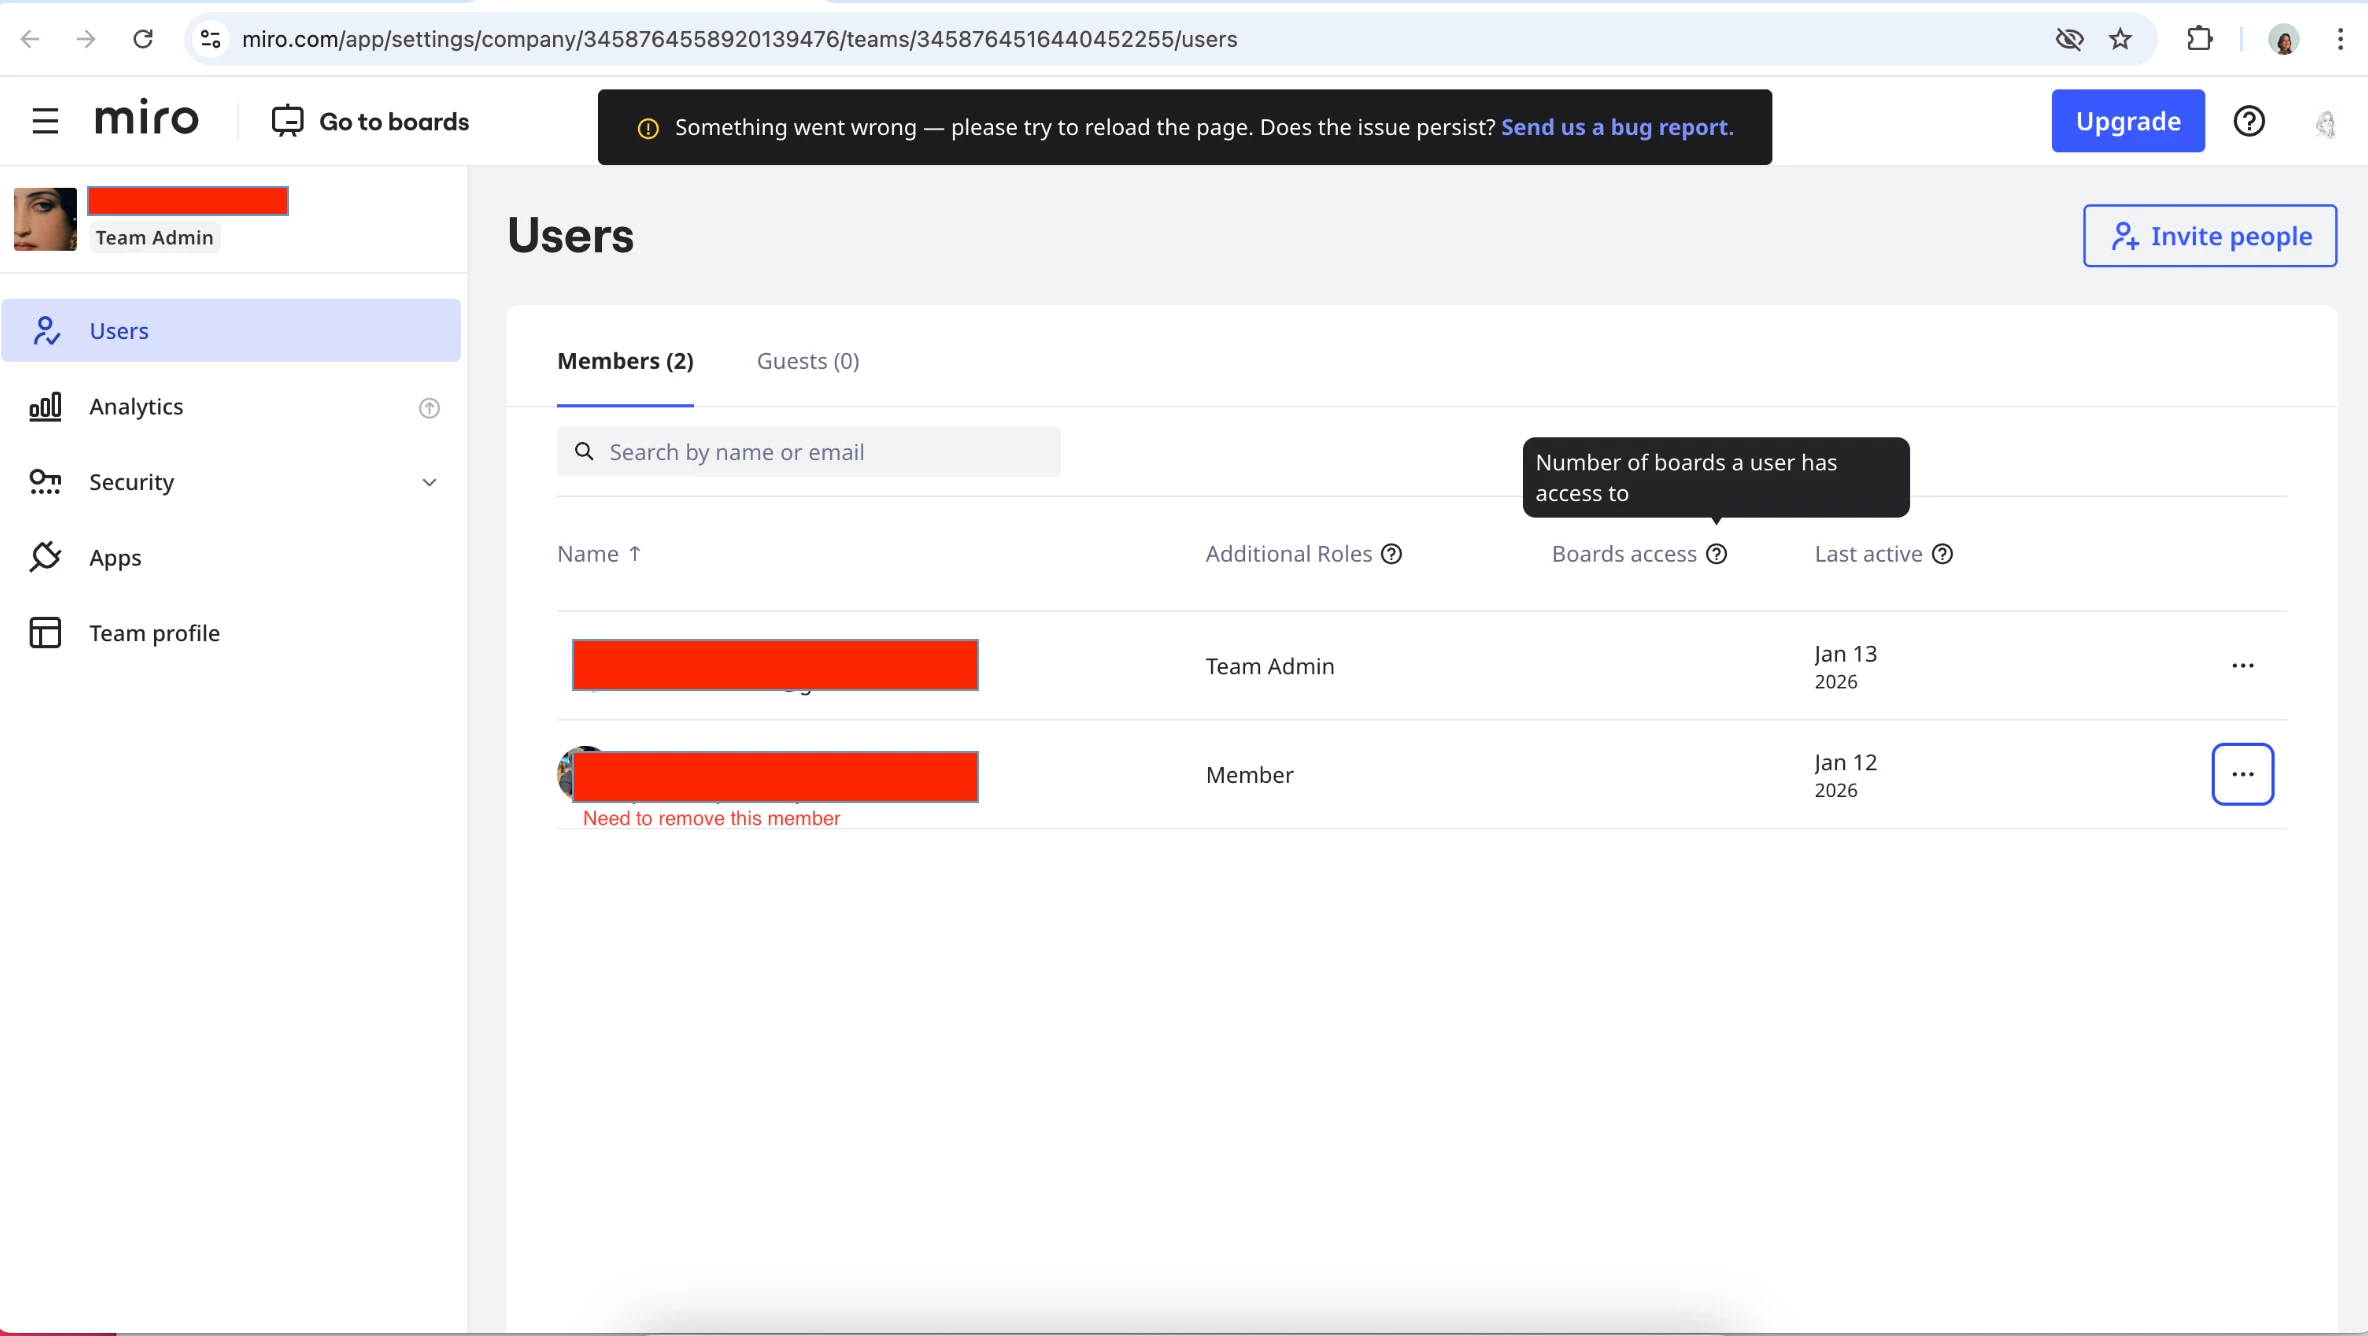Click the Boards access info icon

[x=1716, y=554]
